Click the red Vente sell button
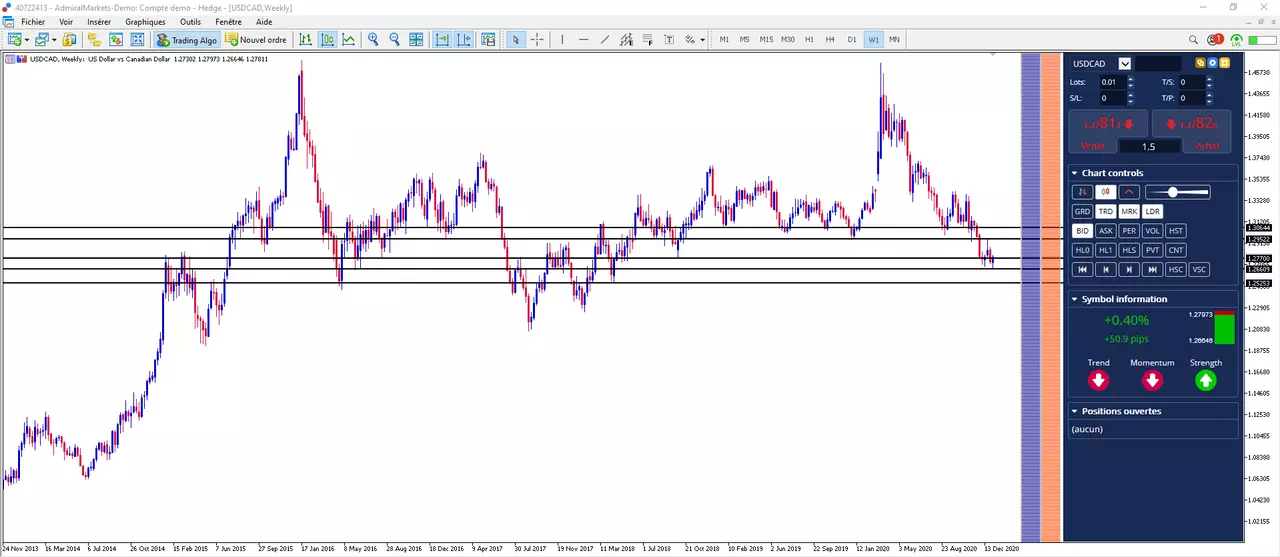1280x557 pixels. click(1108, 131)
